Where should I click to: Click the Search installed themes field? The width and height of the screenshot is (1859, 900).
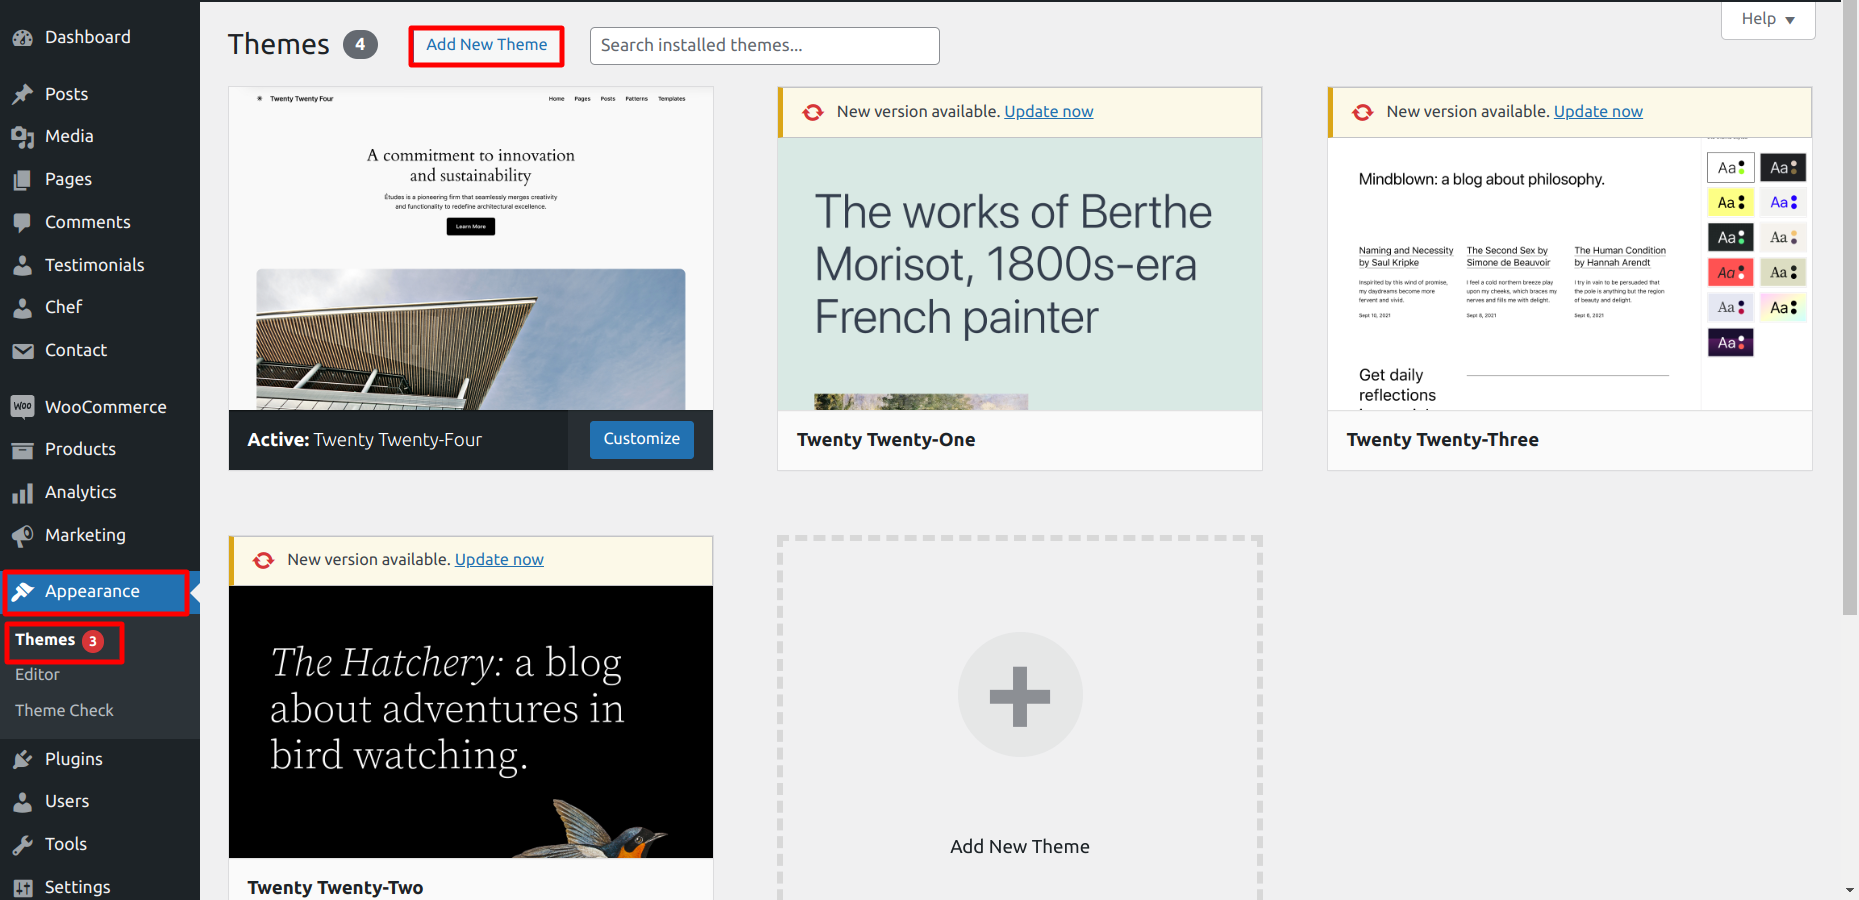click(x=764, y=46)
